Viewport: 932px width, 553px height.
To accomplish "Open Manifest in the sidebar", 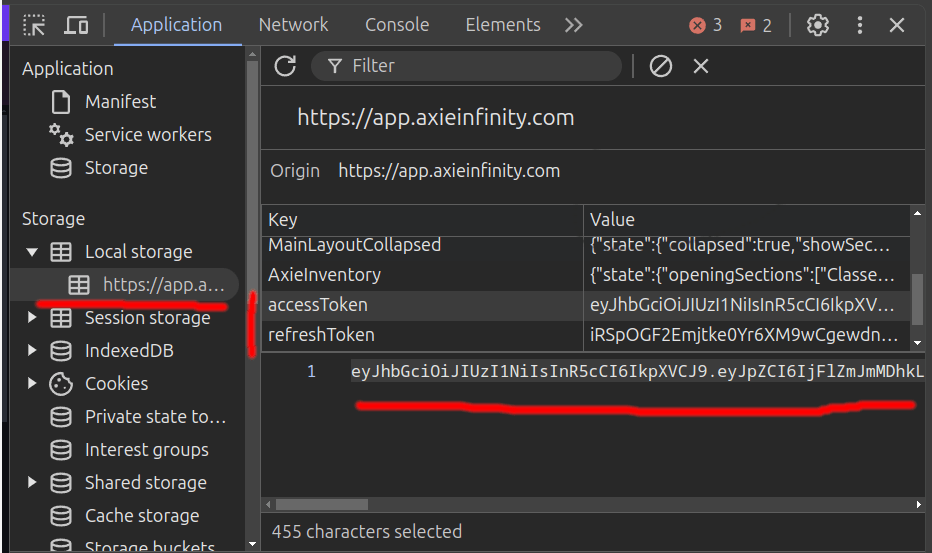I will tap(121, 102).
